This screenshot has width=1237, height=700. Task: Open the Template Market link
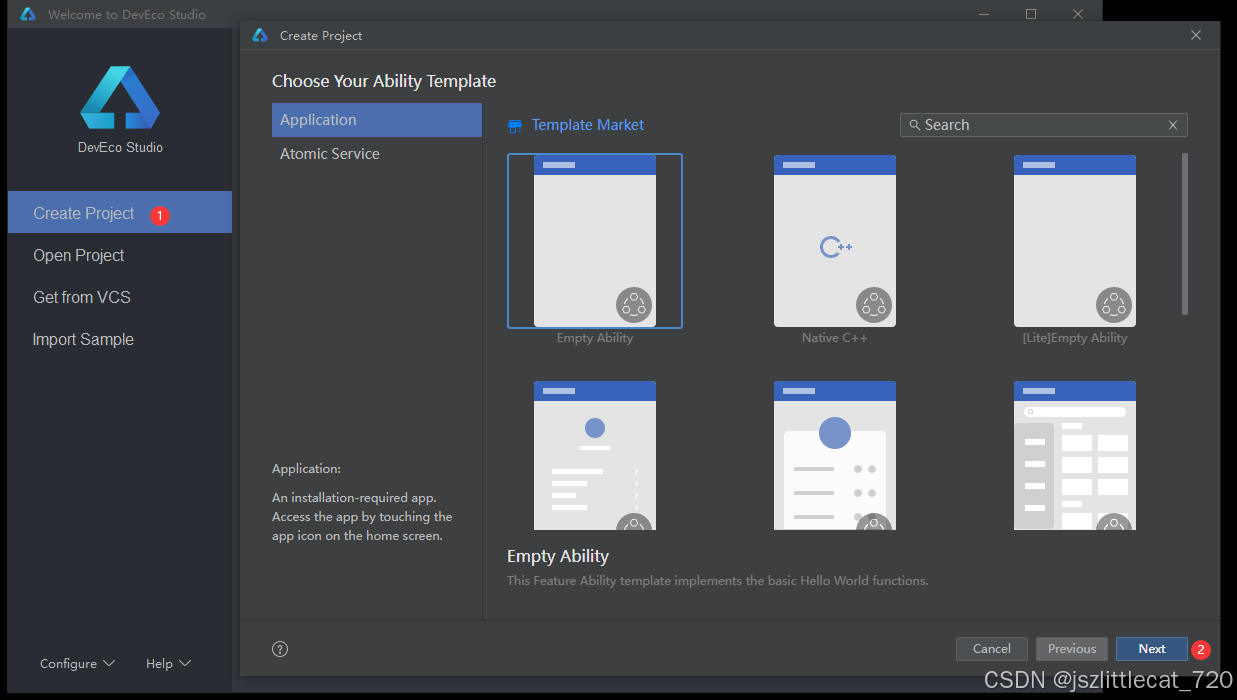(588, 125)
